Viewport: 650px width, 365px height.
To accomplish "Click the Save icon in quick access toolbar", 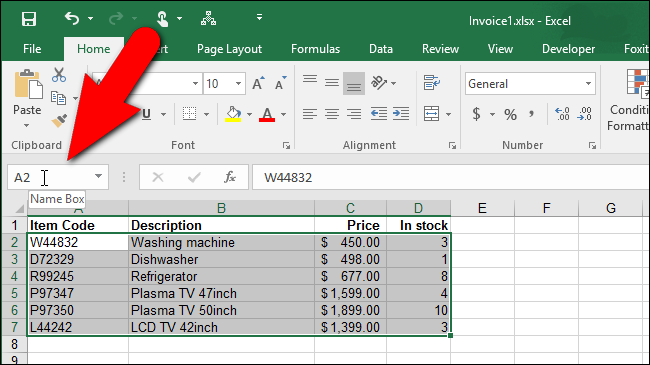I will coord(29,19).
